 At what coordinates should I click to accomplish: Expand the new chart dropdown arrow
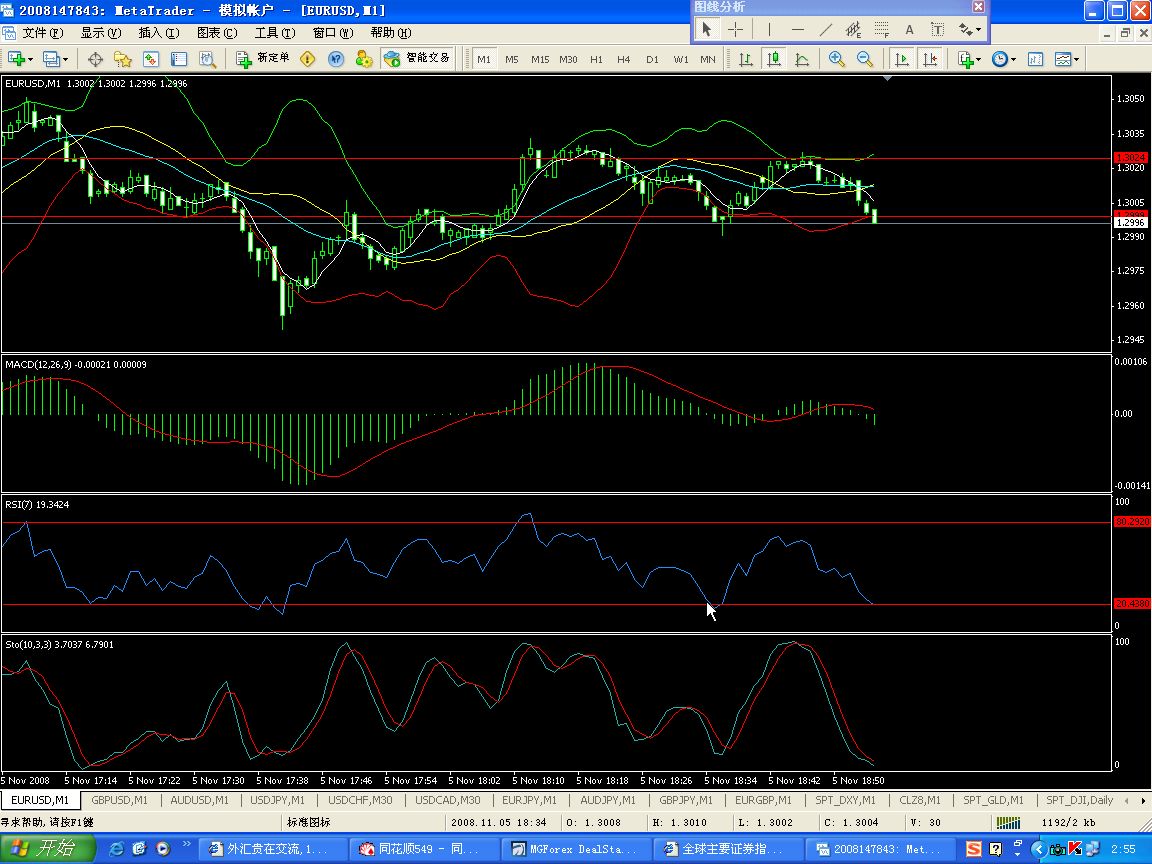32,59
